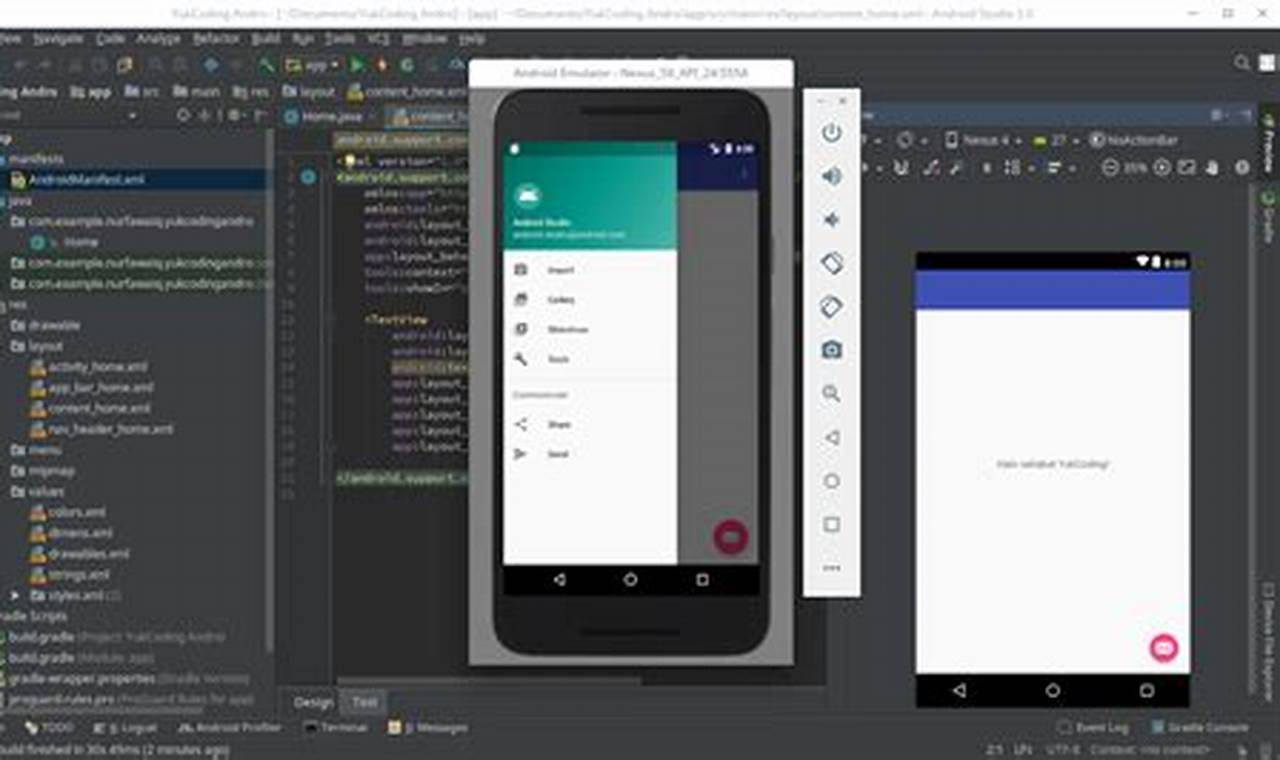The image size is (1280, 760).
Task: Rotate emulator right with the second rotate icon
Action: pos(831,307)
